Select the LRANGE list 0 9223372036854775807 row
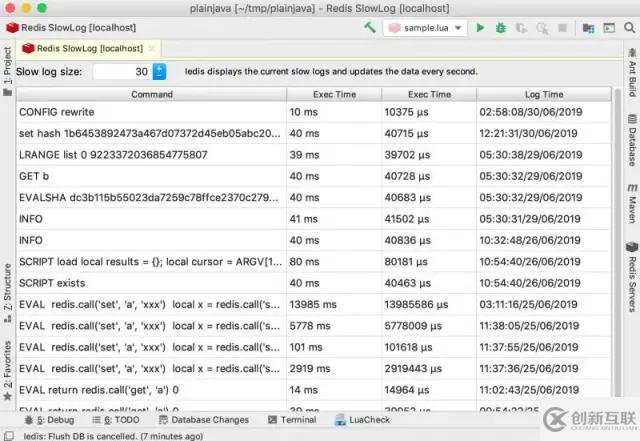 click(314, 155)
